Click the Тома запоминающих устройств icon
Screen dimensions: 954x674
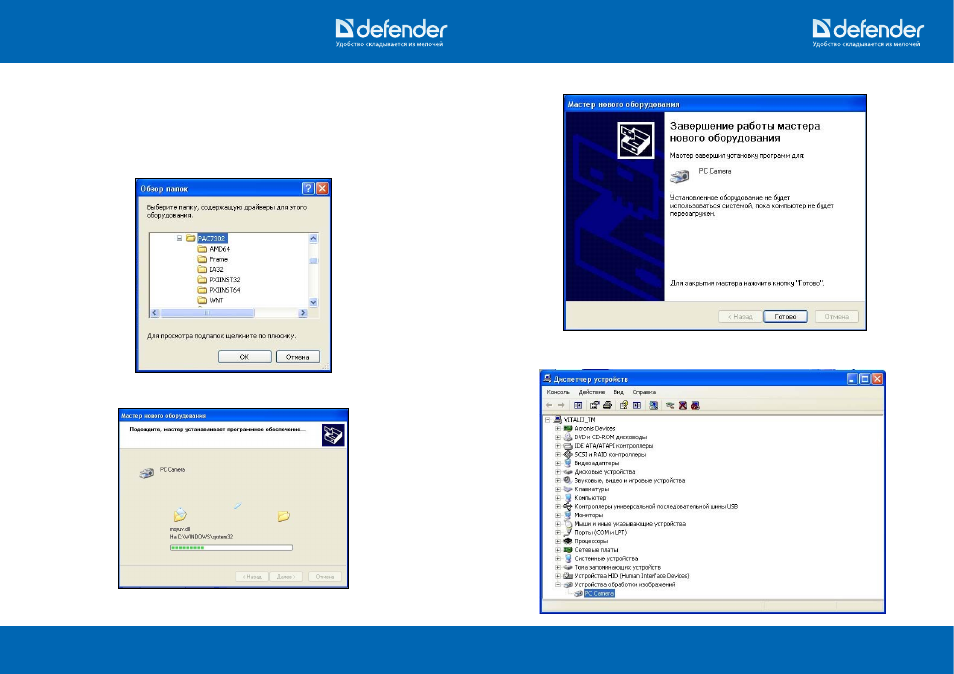pyautogui.click(x=568, y=567)
